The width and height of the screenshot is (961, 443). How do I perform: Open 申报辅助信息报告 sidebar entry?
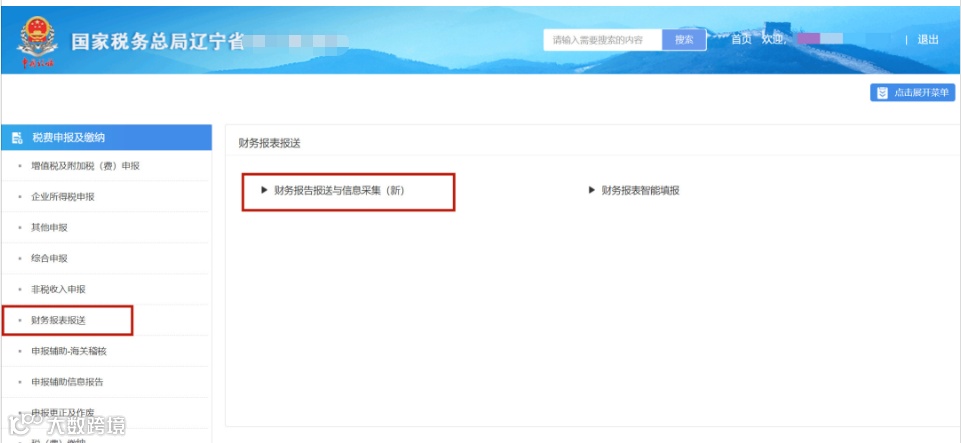tap(67, 382)
